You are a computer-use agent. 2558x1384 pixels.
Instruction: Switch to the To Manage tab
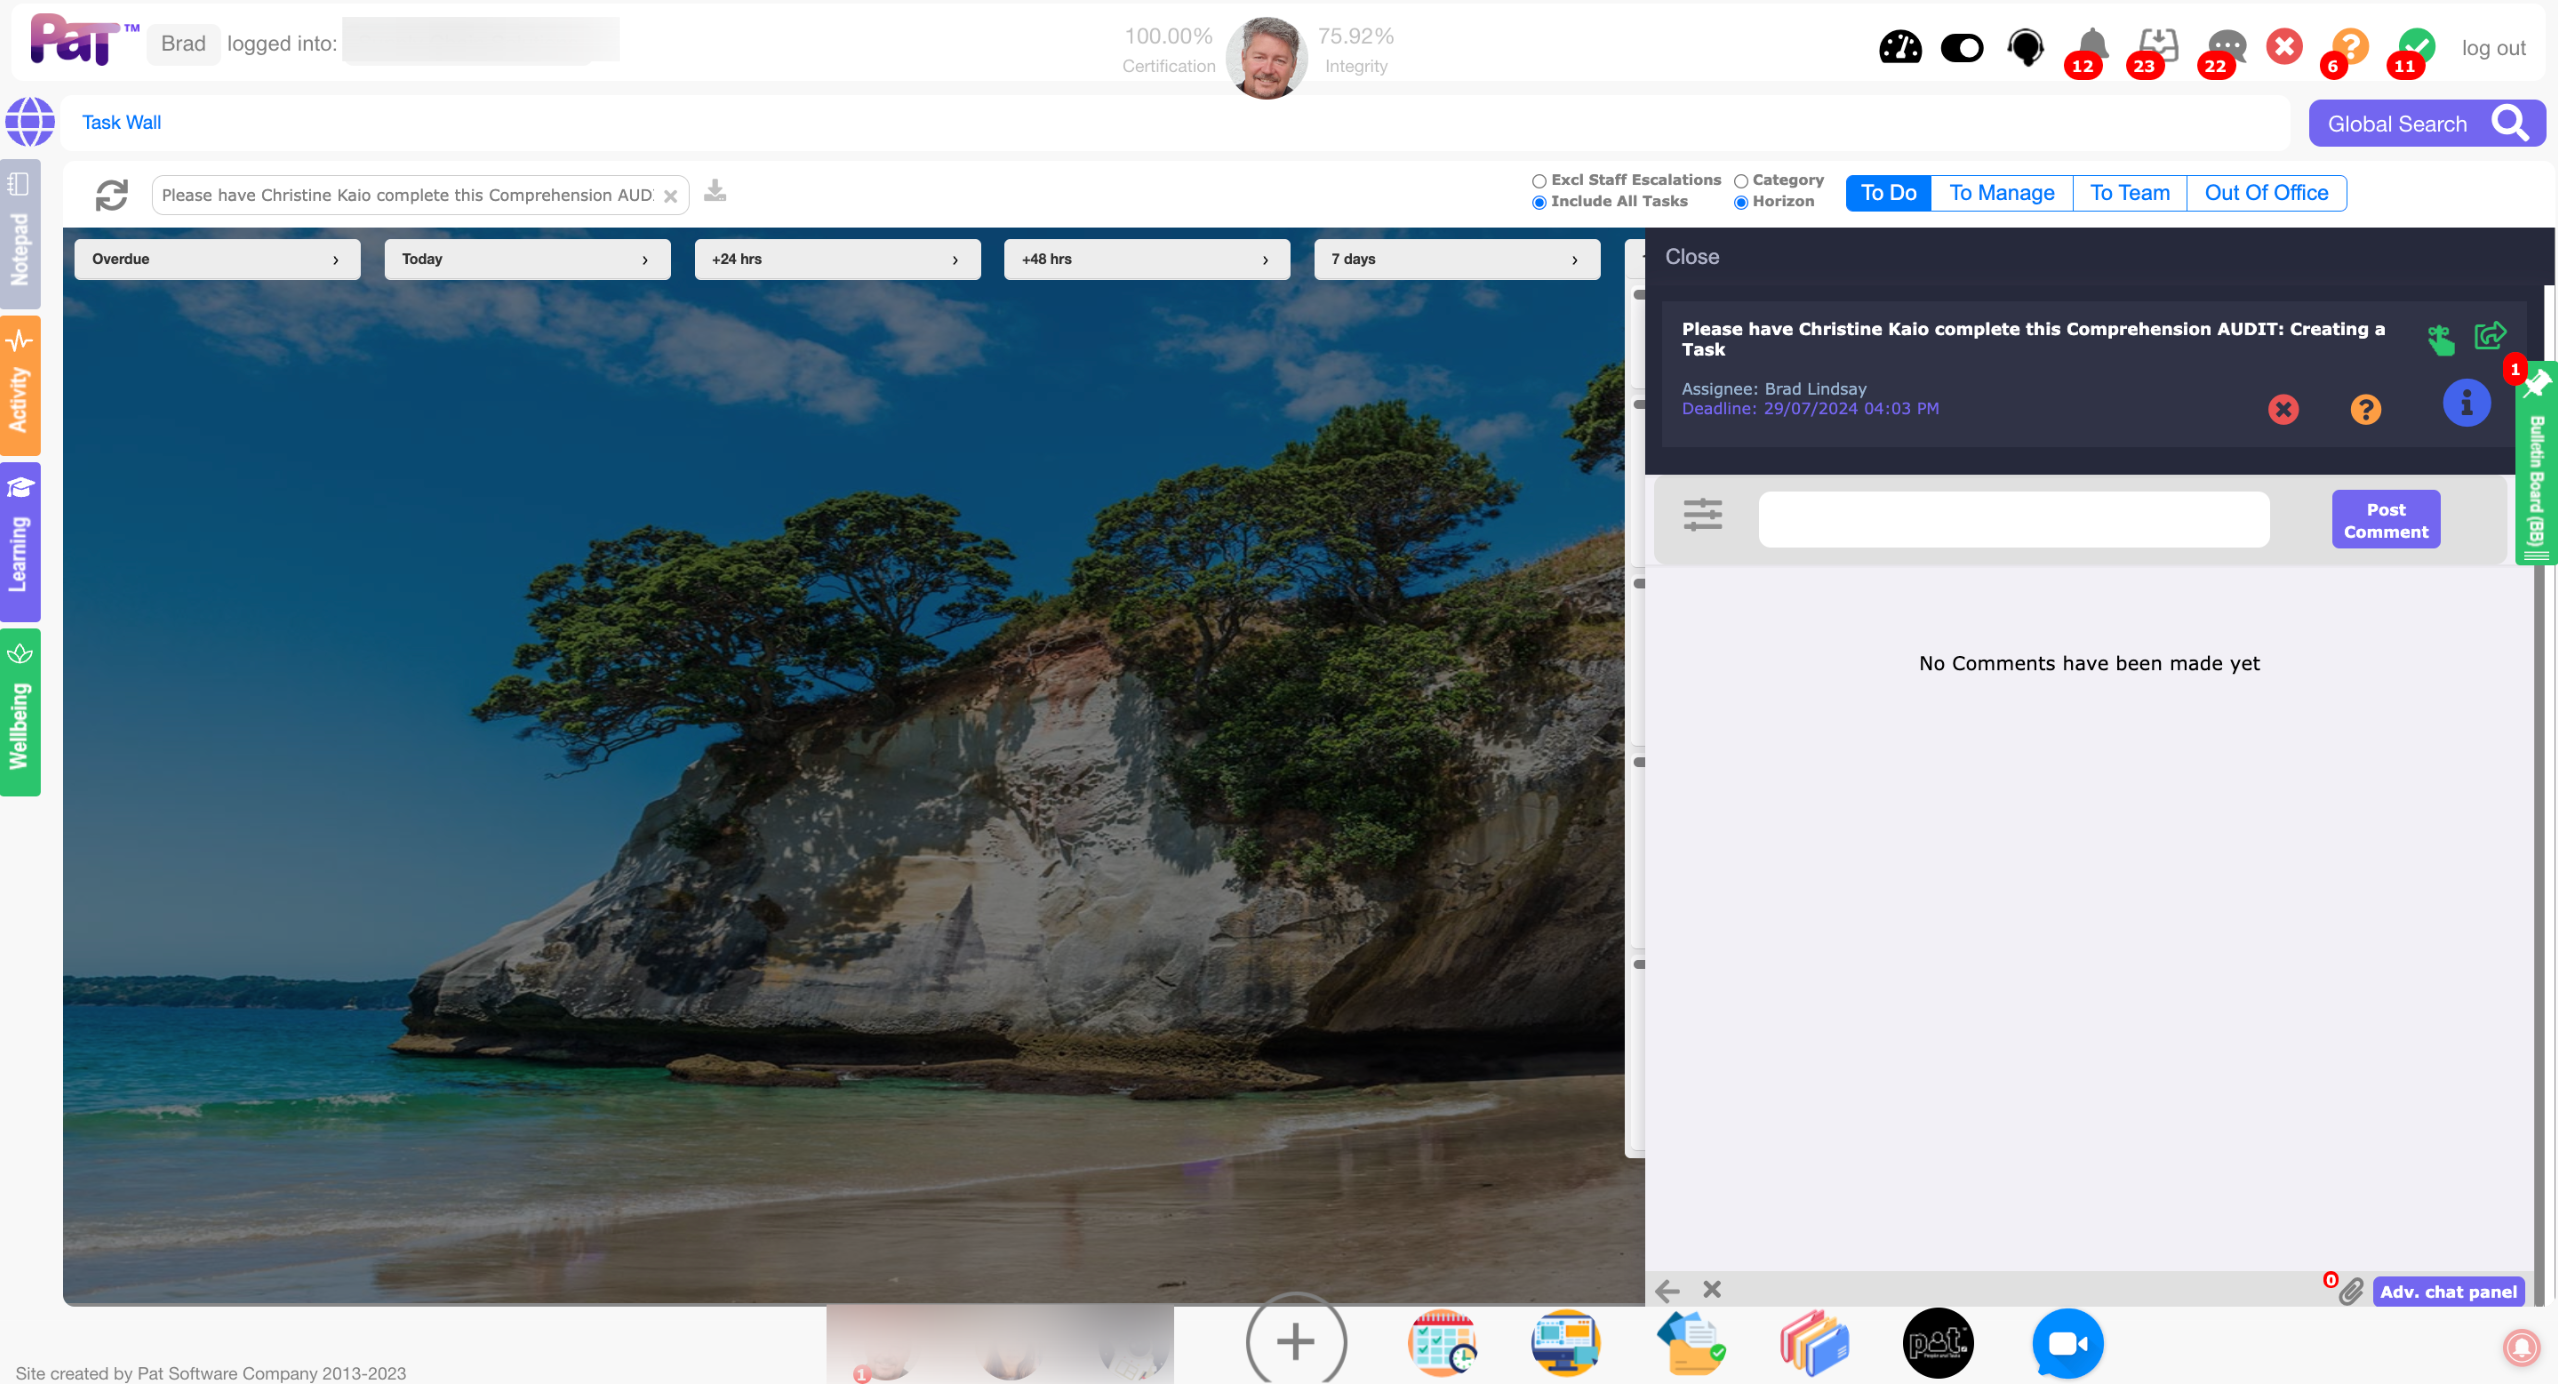coord(2001,193)
